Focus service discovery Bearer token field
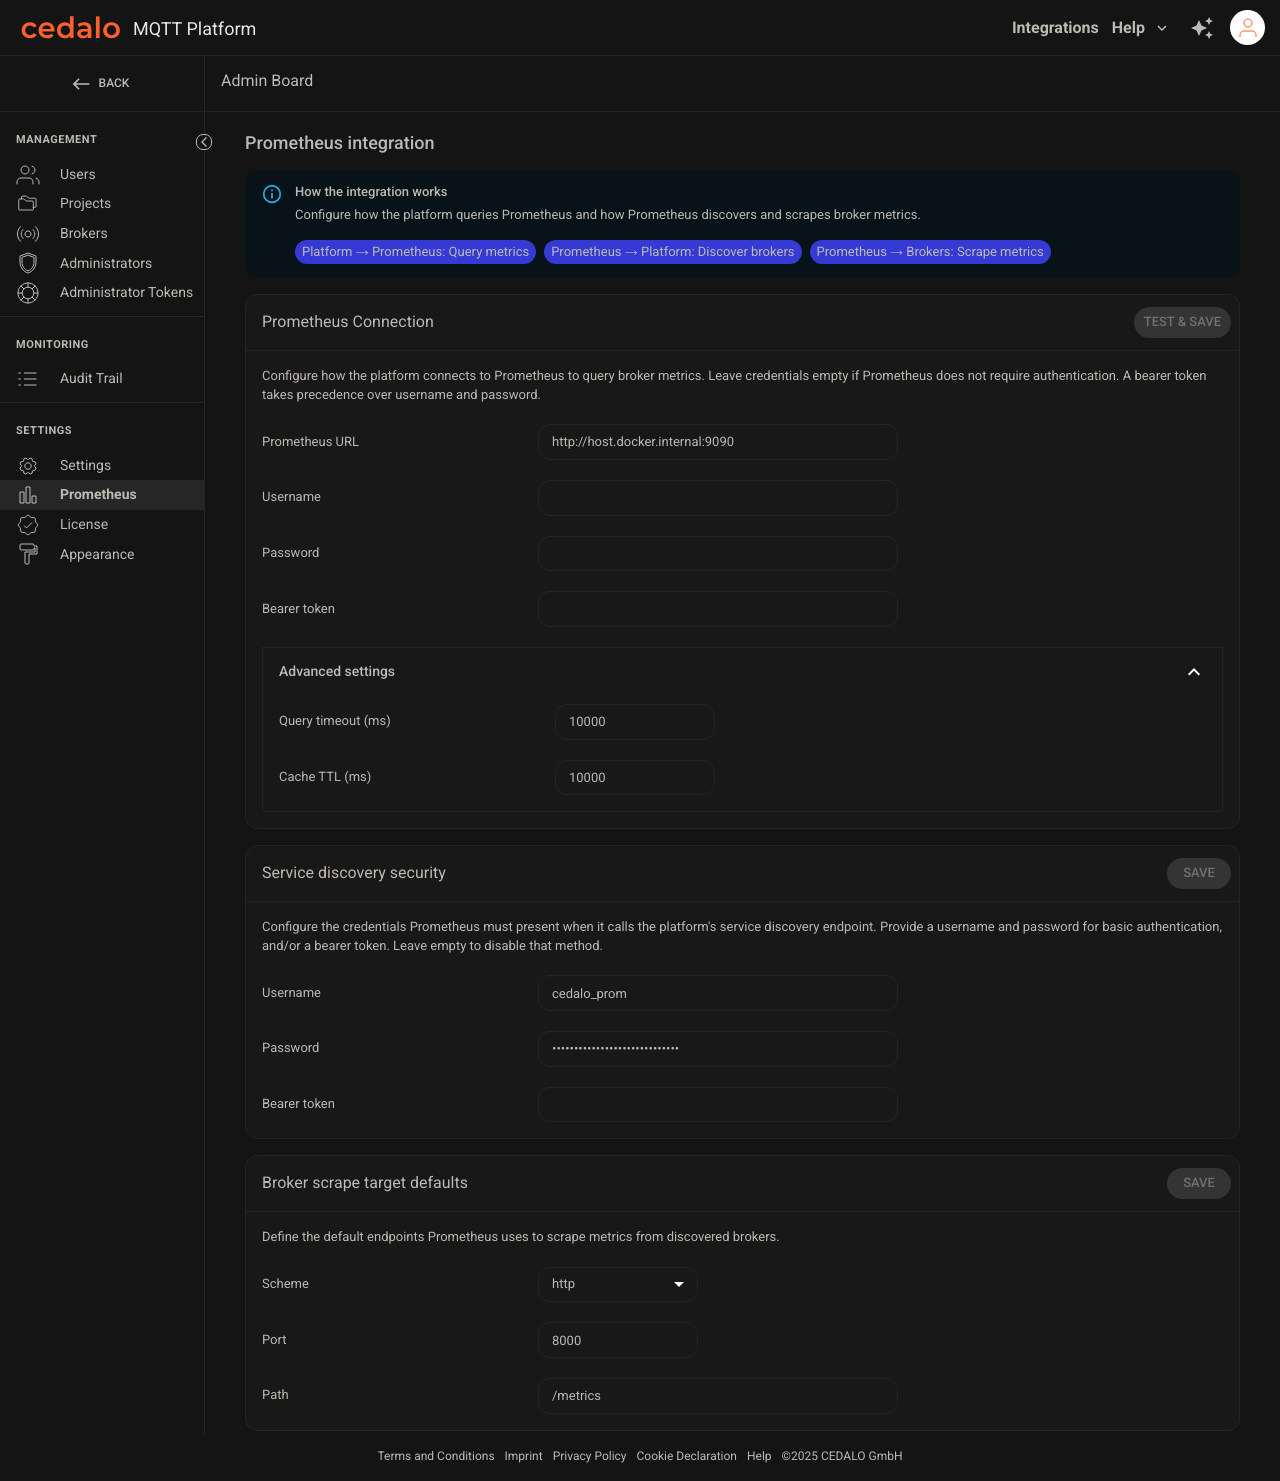Image resolution: width=1280 pixels, height=1481 pixels. (718, 1105)
